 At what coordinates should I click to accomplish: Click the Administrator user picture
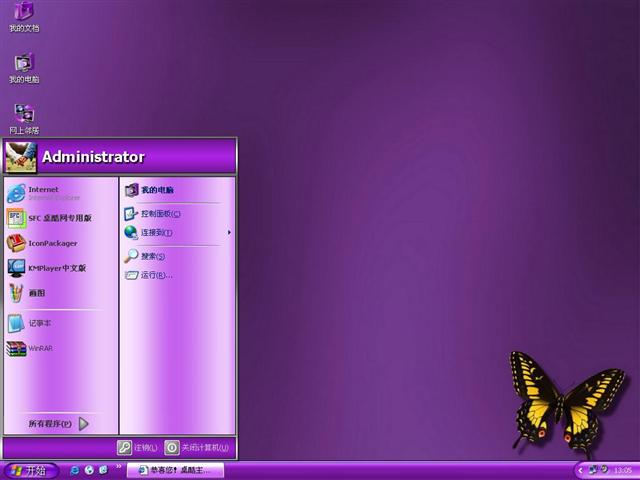tap(21, 157)
